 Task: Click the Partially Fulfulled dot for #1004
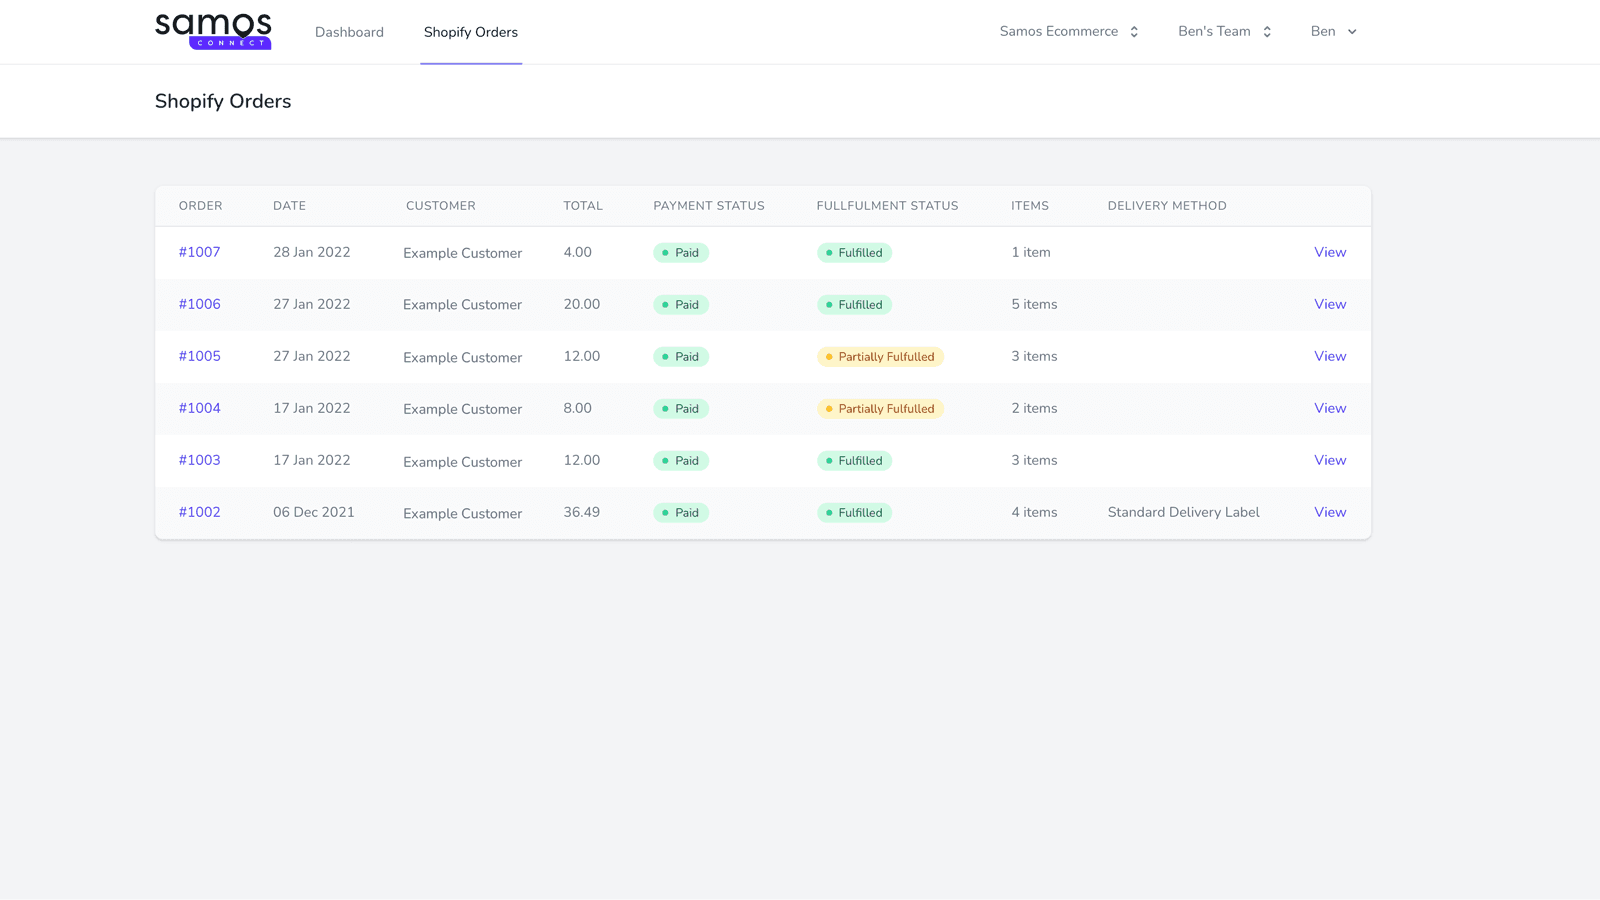(829, 408)
